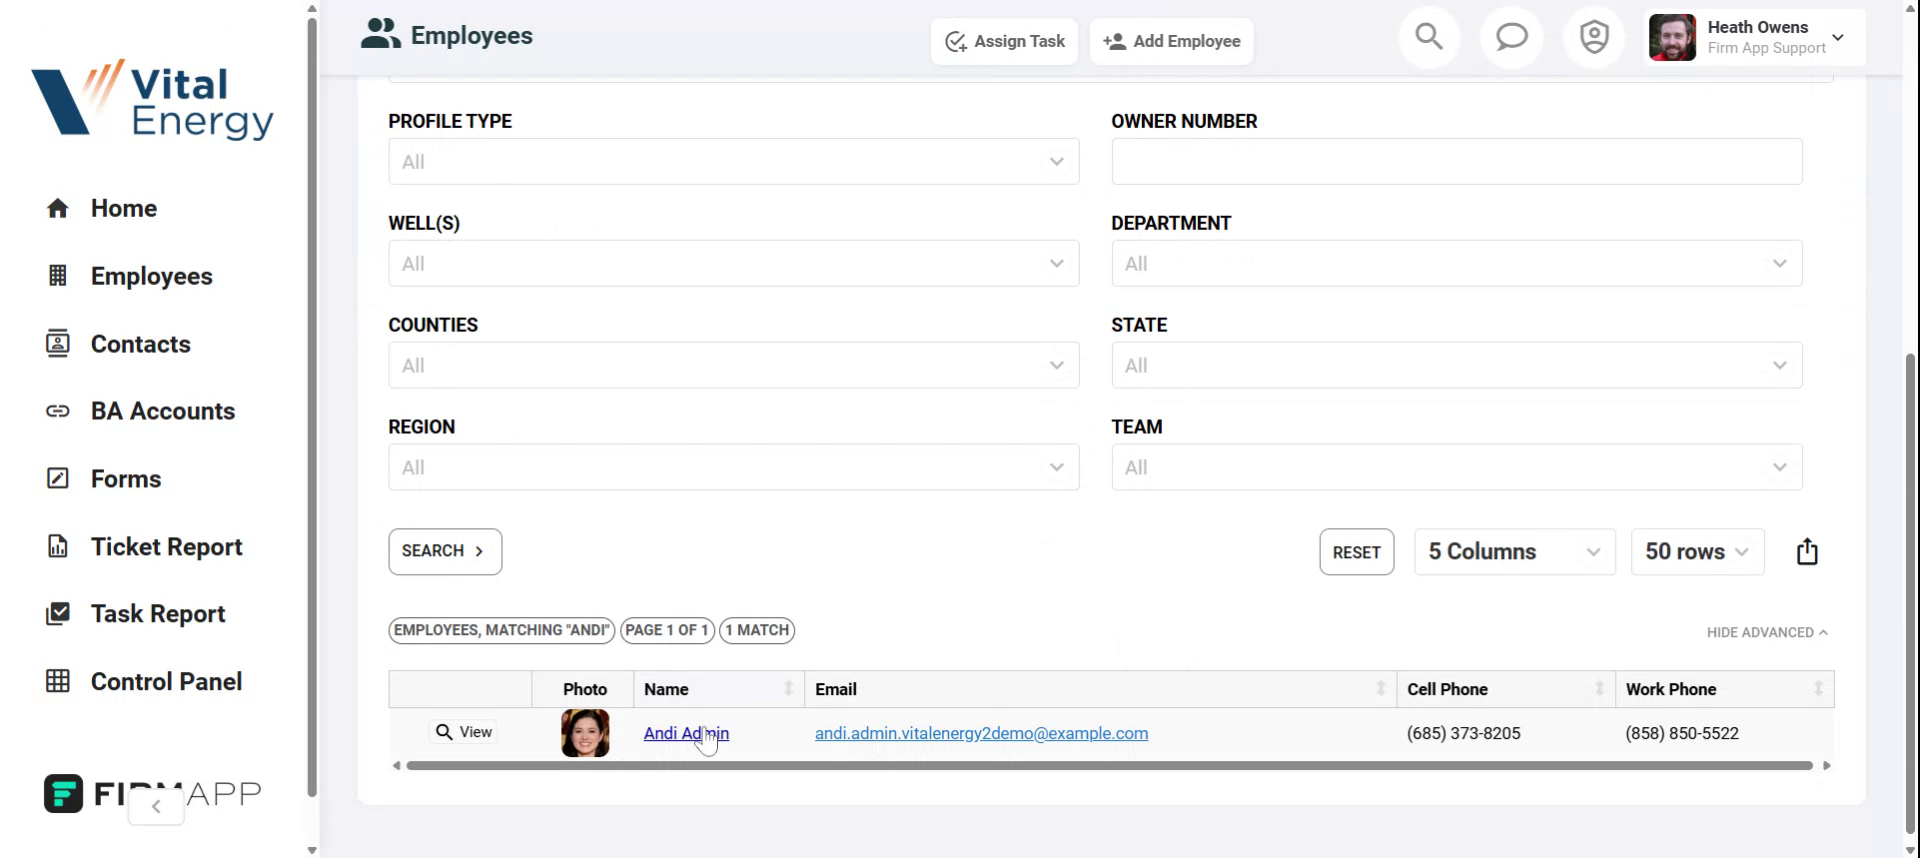1920x858 pixels.
Task: Go to Home in sidebar
Action: (x=124, y=208)
